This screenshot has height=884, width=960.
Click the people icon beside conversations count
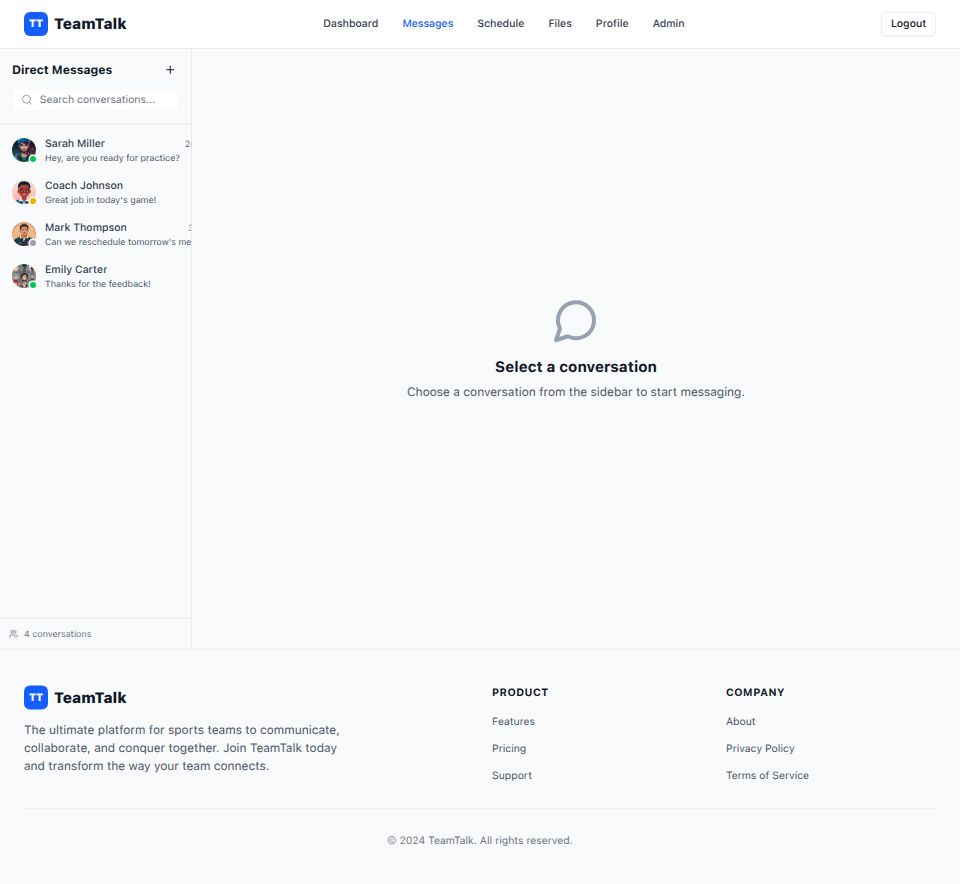(14, 634)
